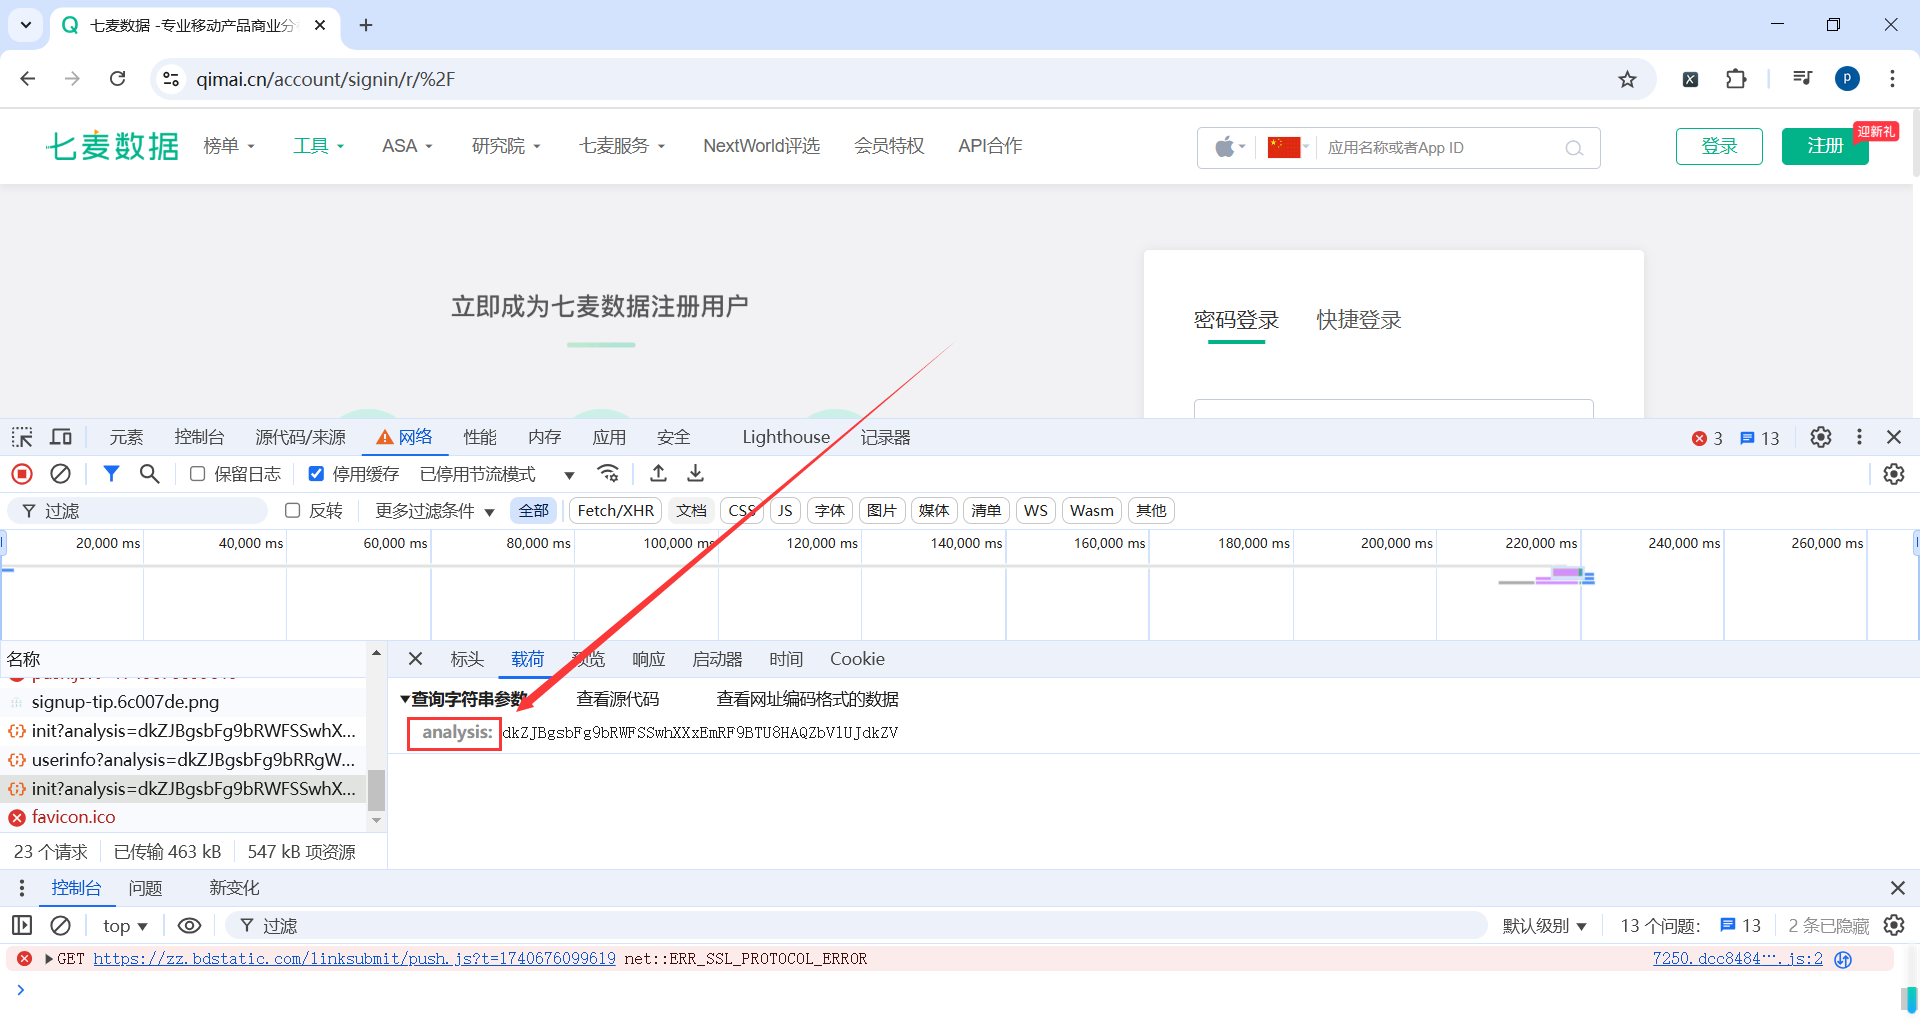Reload the current page

tap(117, 79)
